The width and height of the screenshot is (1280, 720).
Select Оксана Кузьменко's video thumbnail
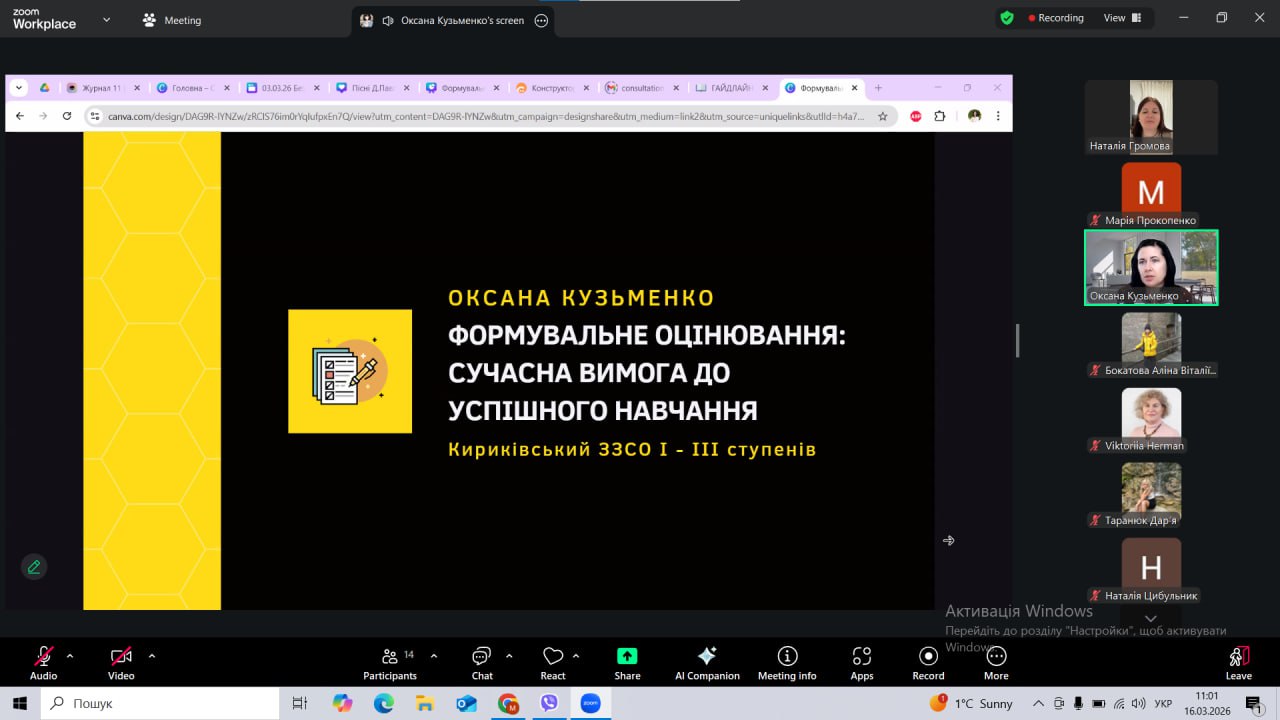(1151, 267)
